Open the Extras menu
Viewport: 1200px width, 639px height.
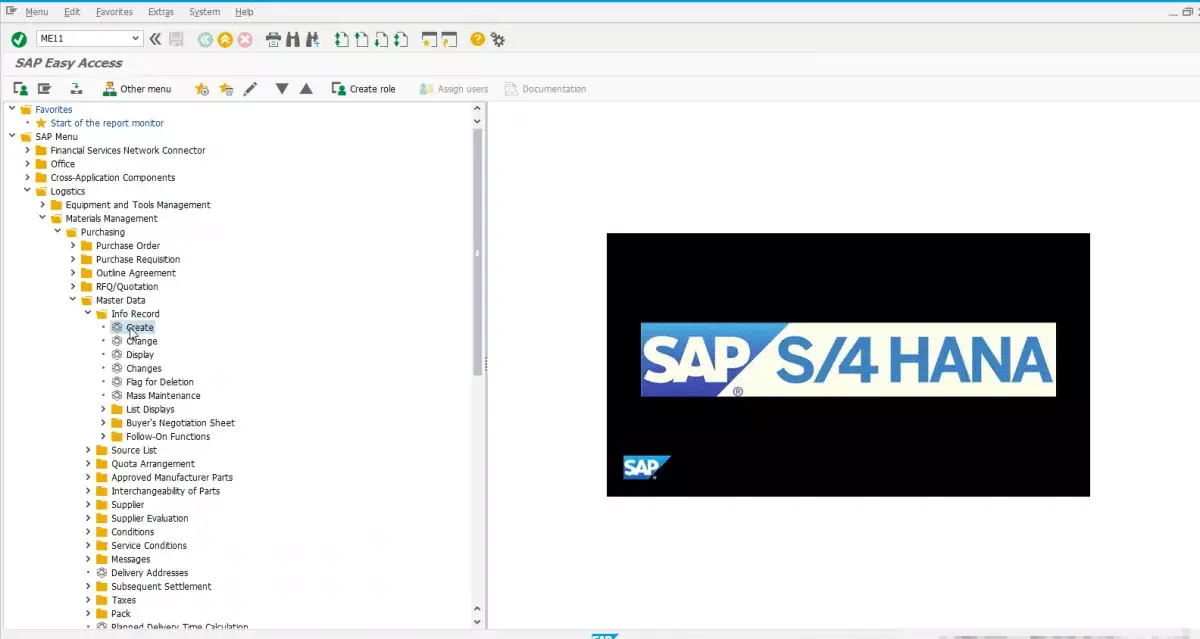[x=160, y=12]
